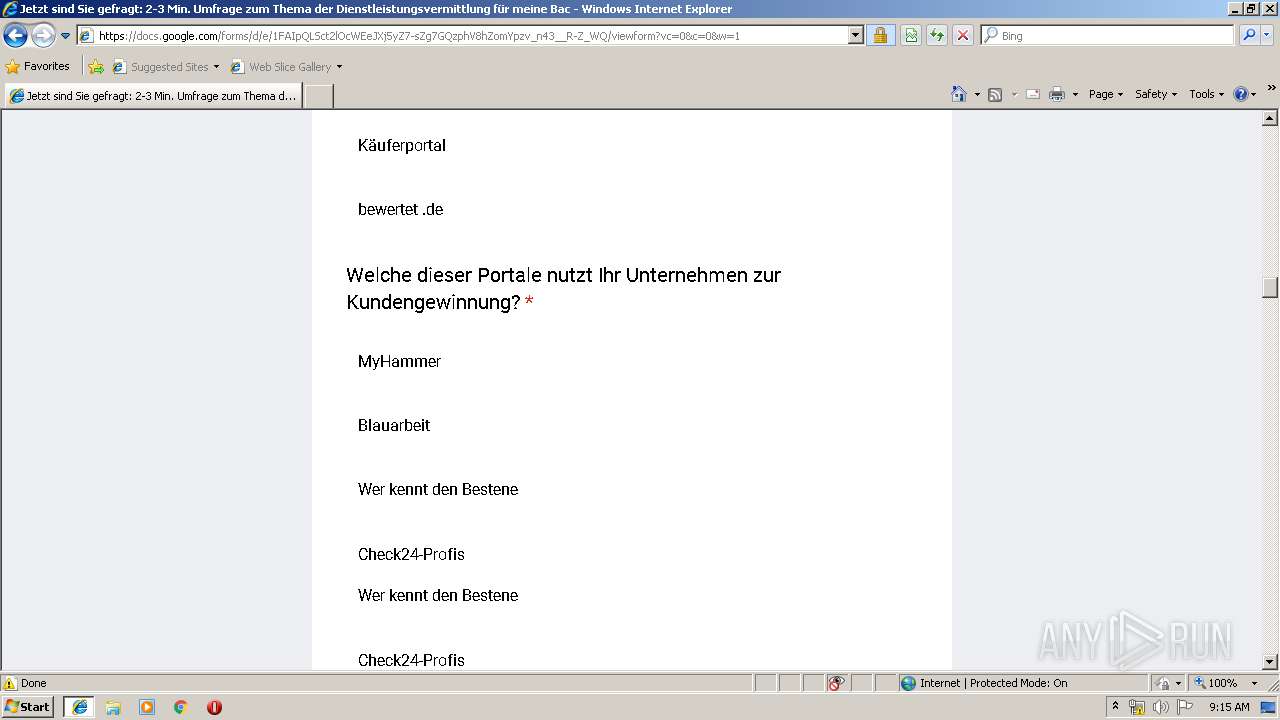Expand the Print options dropdown arrow
Image resolution: width=1280 pixels, height=720 pixels.
tap(1075, 94)
